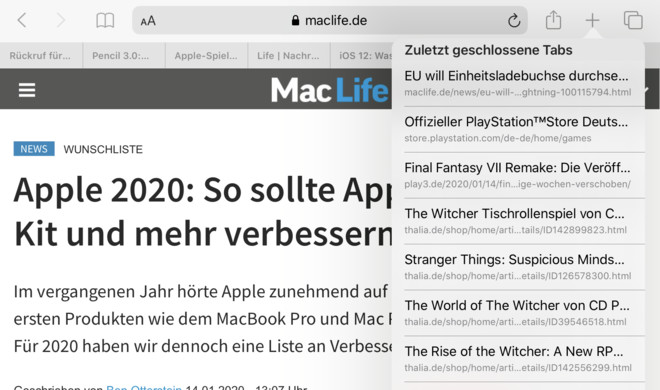Image resolution: width=660 pixels, height=390 pixels.
Task: Open the bookmarks book icon
Action: pyautogui.click(x=105, y=20)
